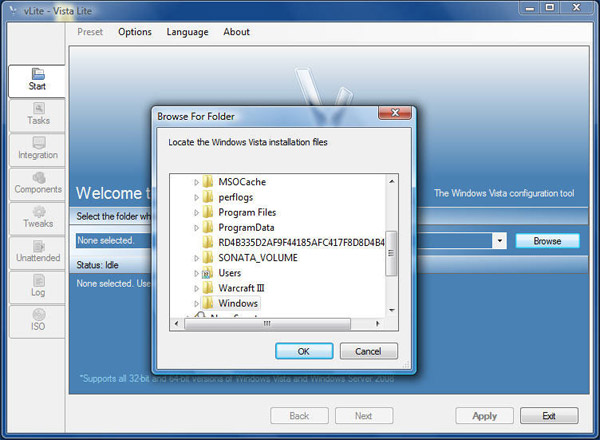Open the Components sidebar tab
Viewport: 600px width, 440px height.
tap(37, 184)
